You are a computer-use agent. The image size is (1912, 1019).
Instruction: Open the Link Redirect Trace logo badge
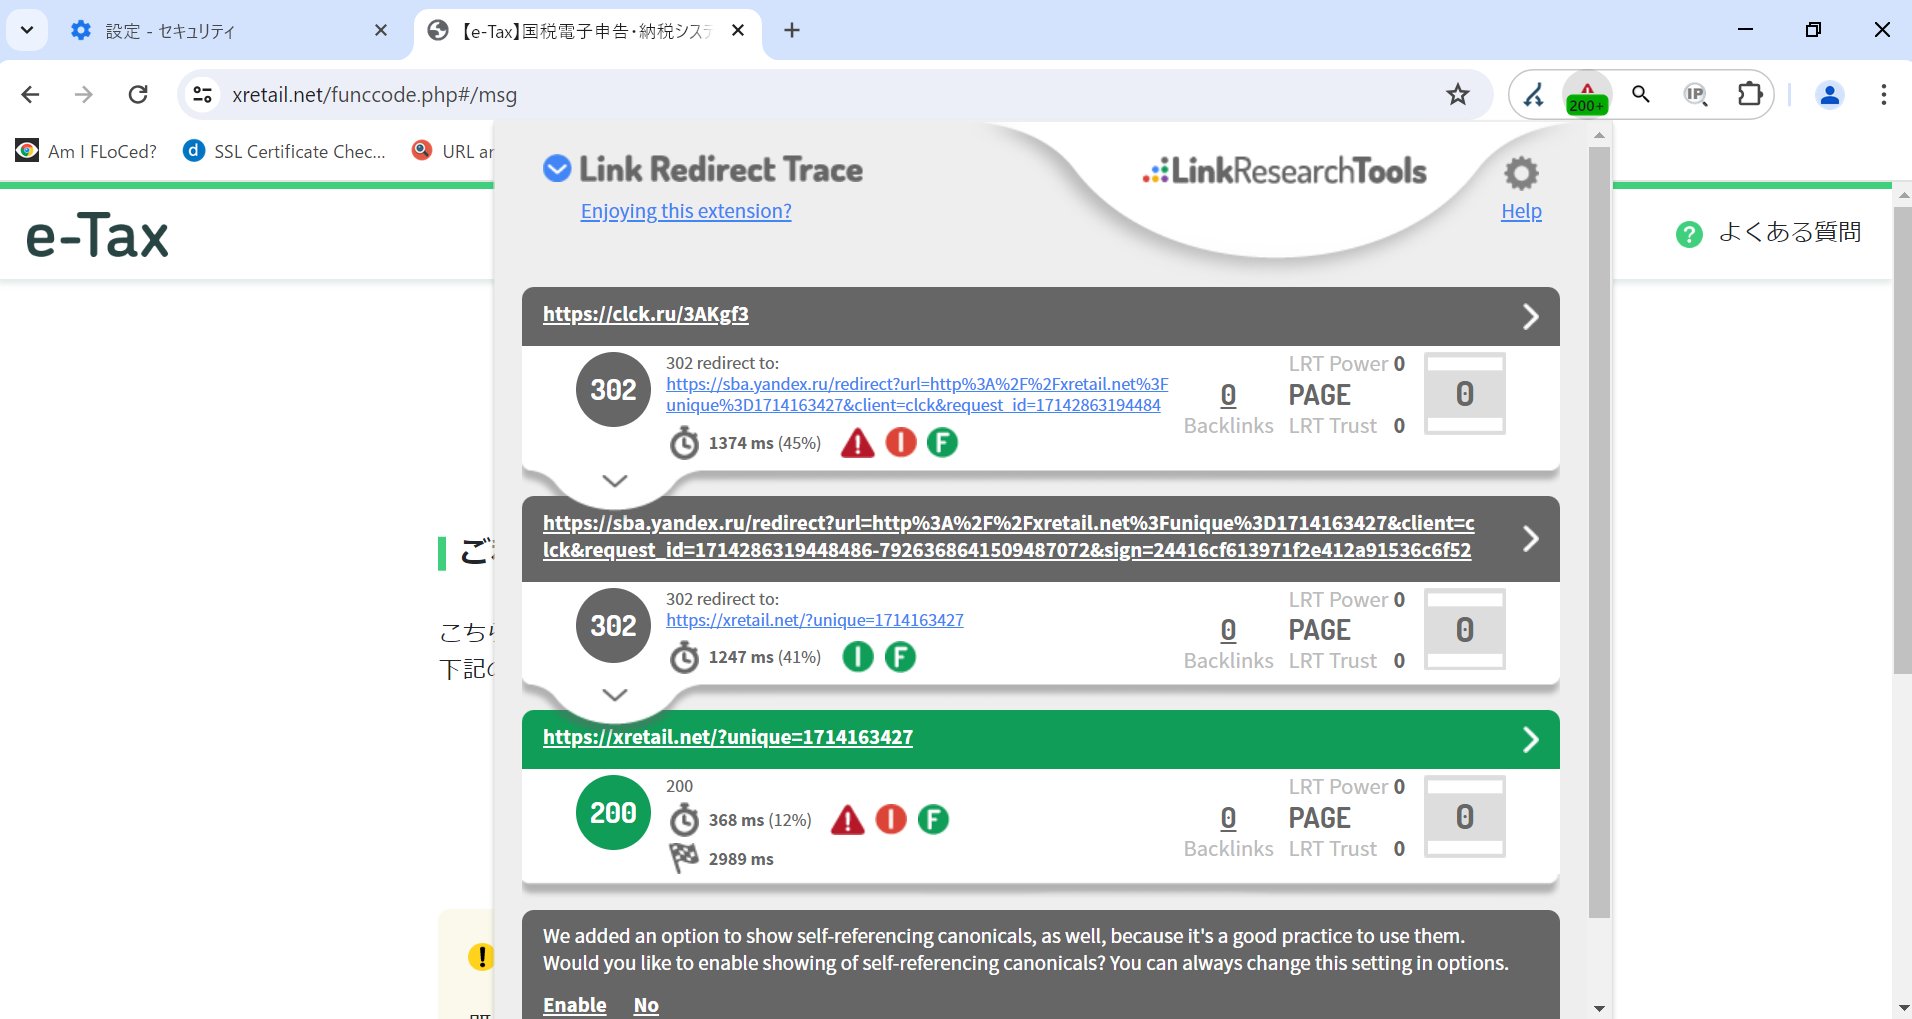[x=557, y=169]
